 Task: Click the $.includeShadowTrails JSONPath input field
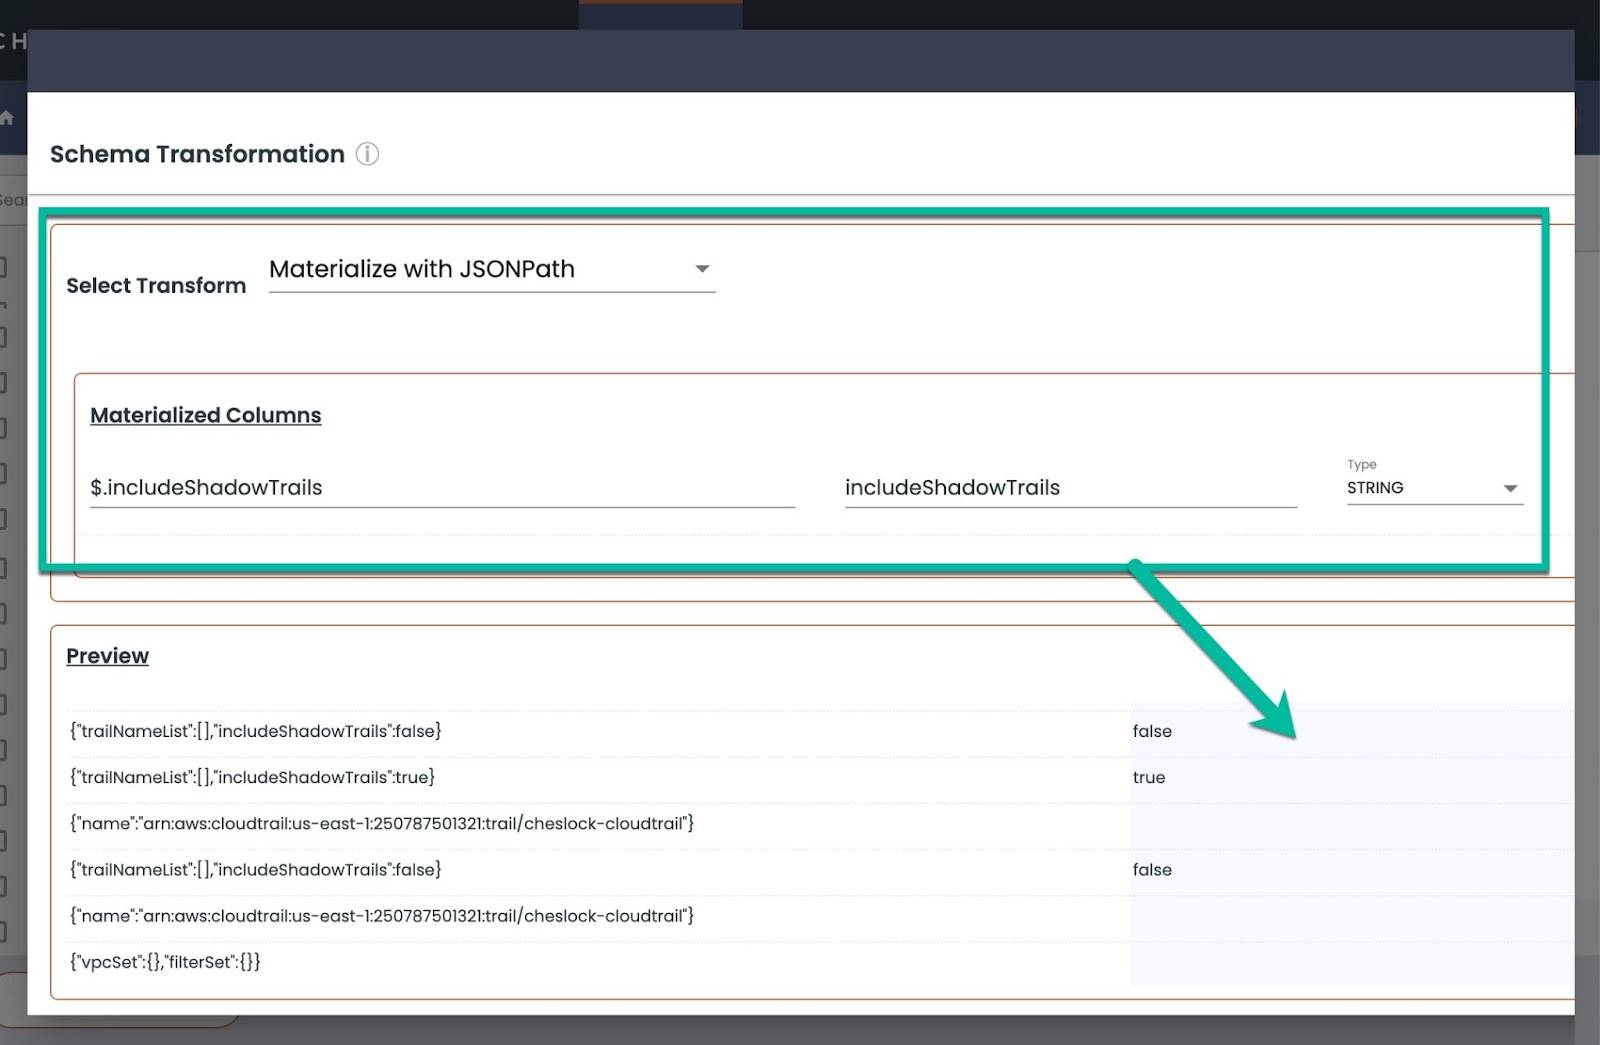(440, 488)
